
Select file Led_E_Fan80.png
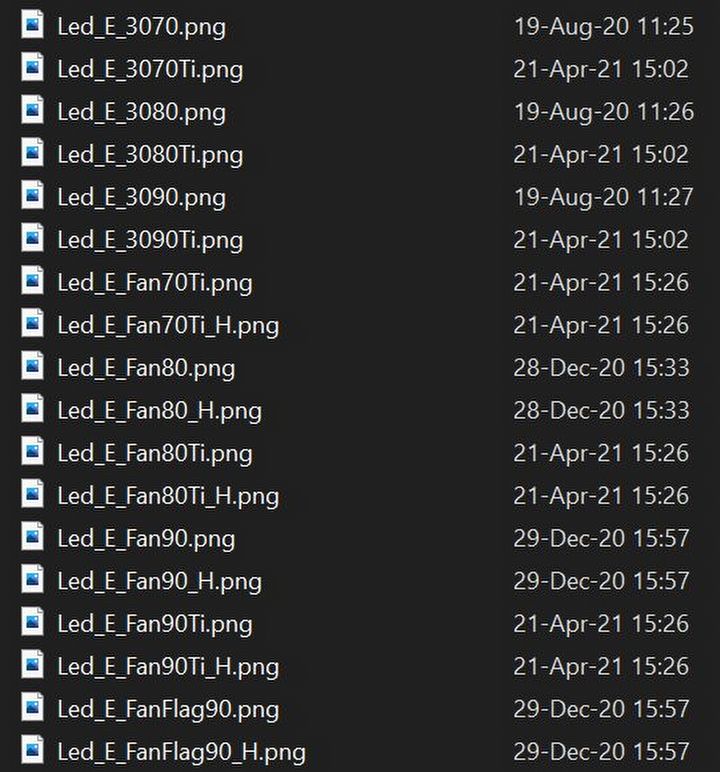146,369
